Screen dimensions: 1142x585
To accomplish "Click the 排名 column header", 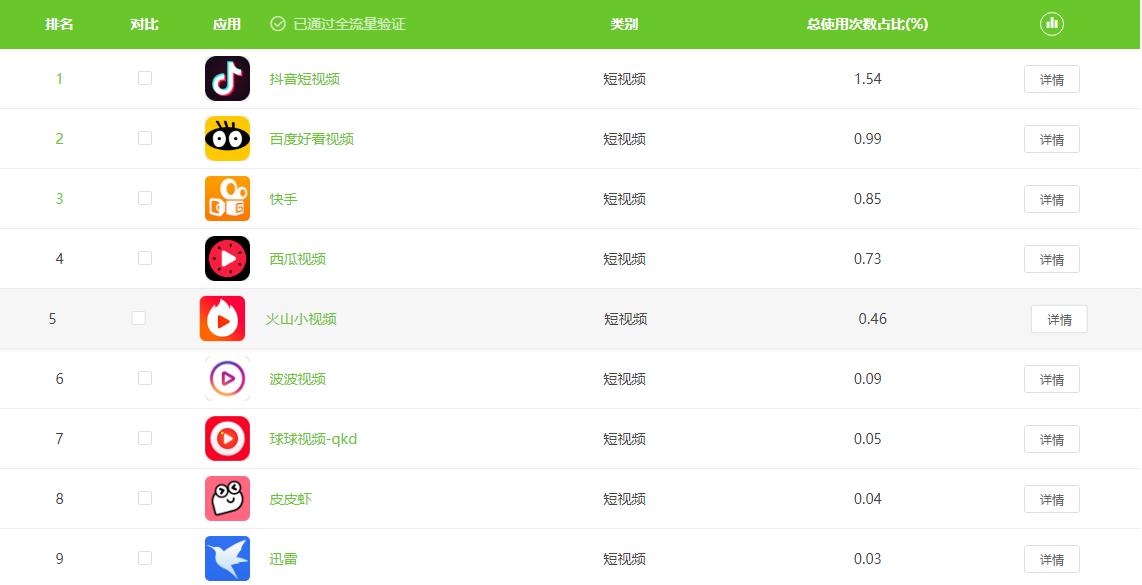I will 59,24.
